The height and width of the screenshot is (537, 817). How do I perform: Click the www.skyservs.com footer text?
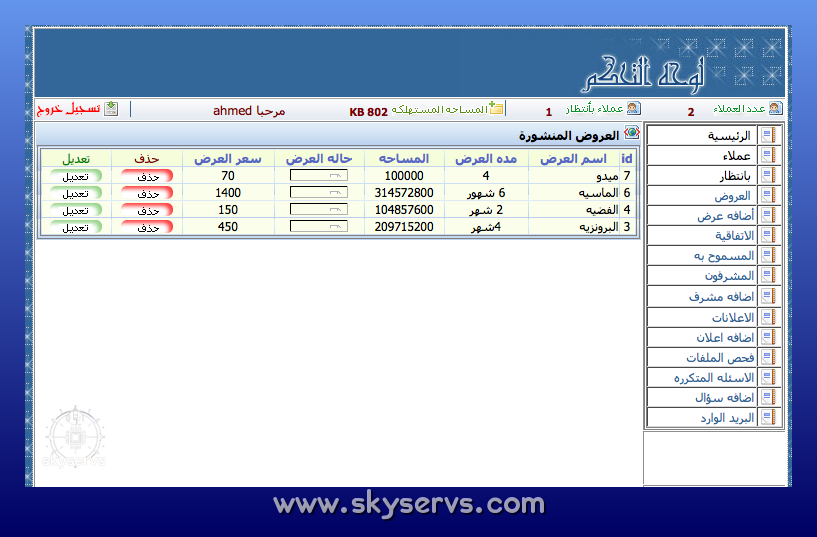click(x=408, y=503)
